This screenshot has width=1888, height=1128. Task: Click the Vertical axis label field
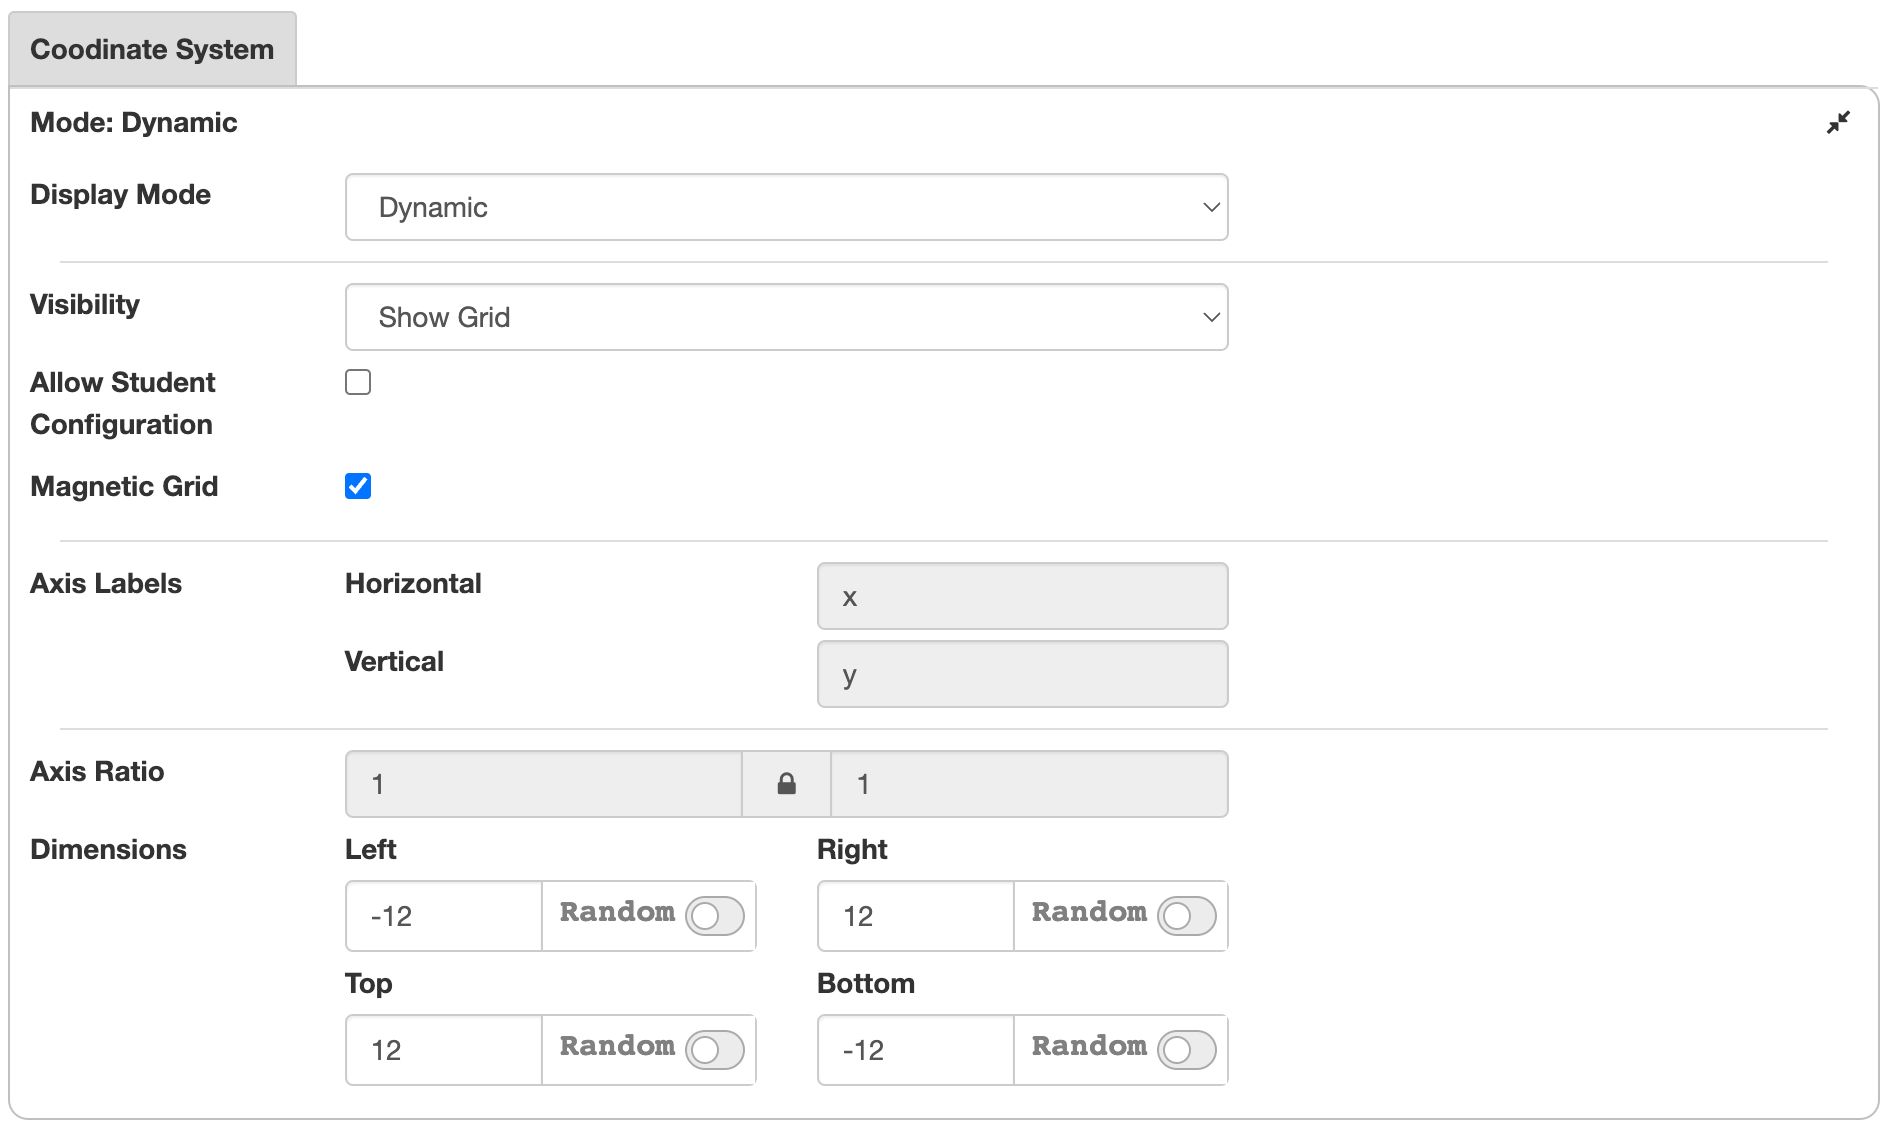1021,674
